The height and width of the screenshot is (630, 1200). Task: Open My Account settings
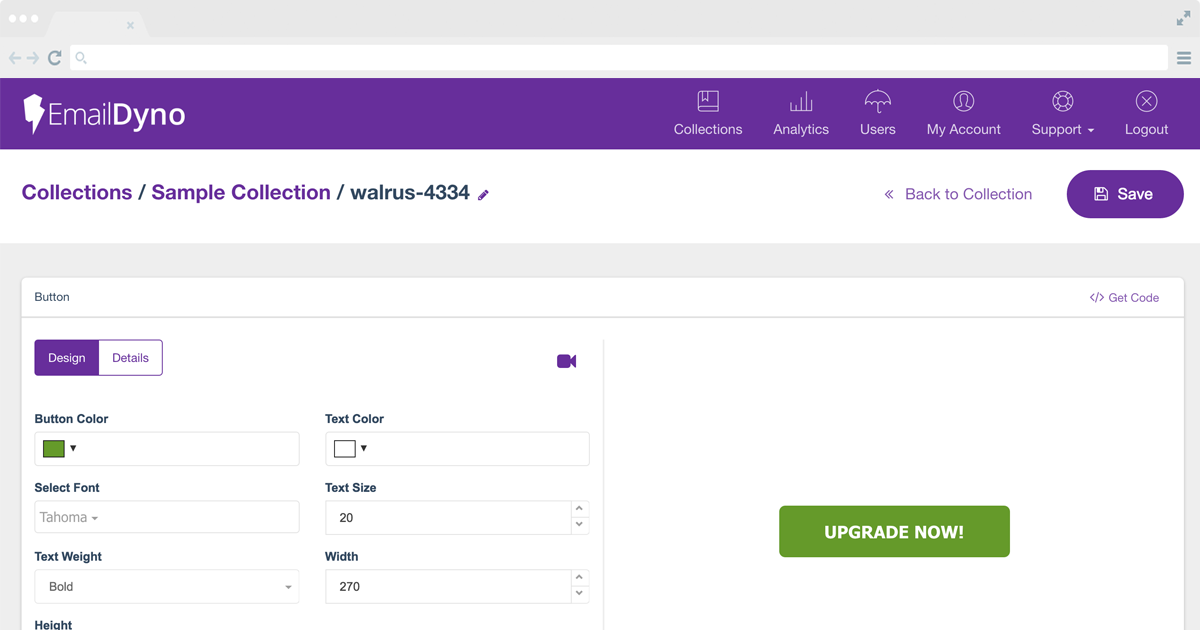coord(963,114)
